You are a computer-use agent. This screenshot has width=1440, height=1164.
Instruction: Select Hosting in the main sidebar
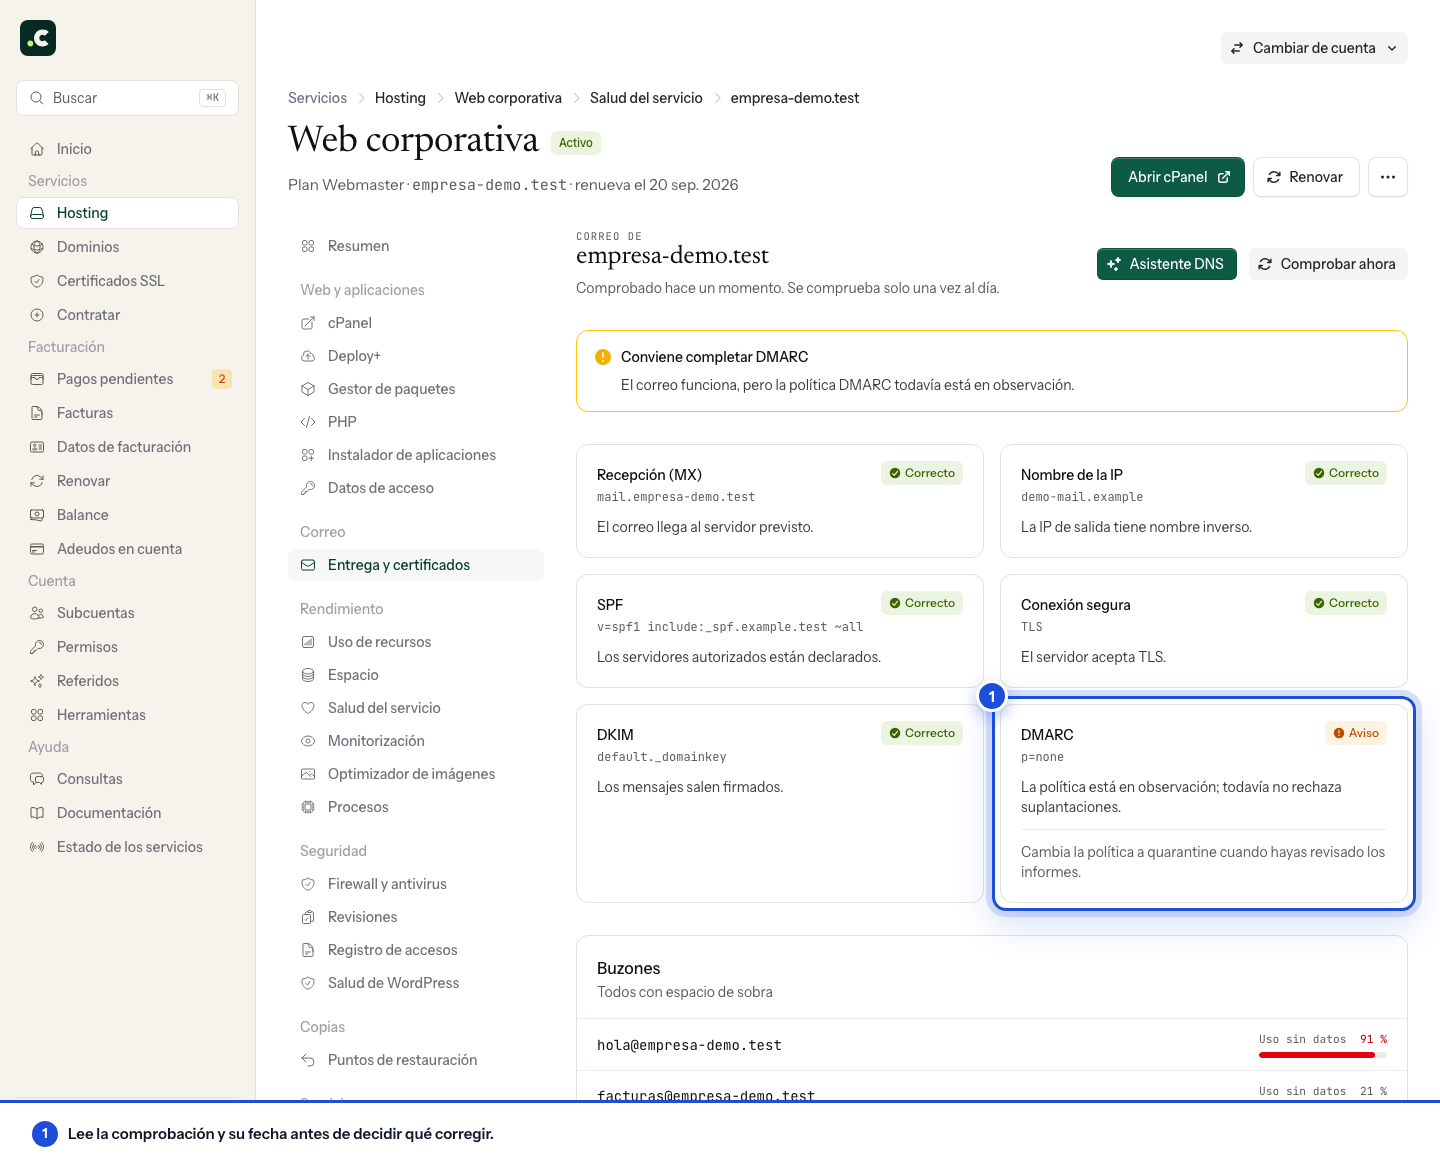click(128, 213)
